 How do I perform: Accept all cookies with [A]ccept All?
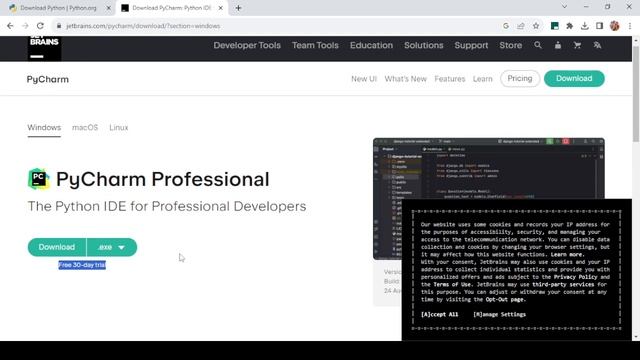[440, 314]
